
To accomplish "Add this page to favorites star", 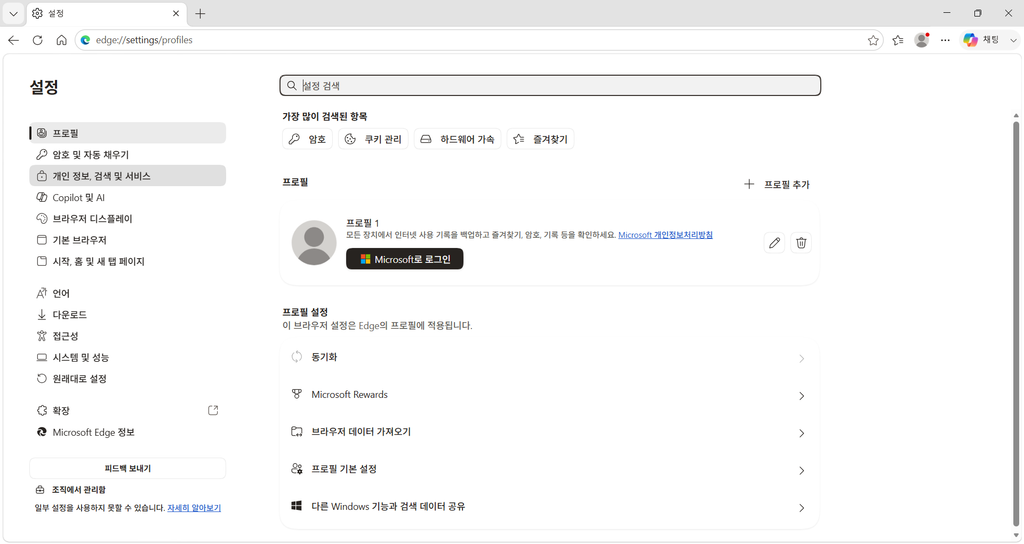I will 873,40.
